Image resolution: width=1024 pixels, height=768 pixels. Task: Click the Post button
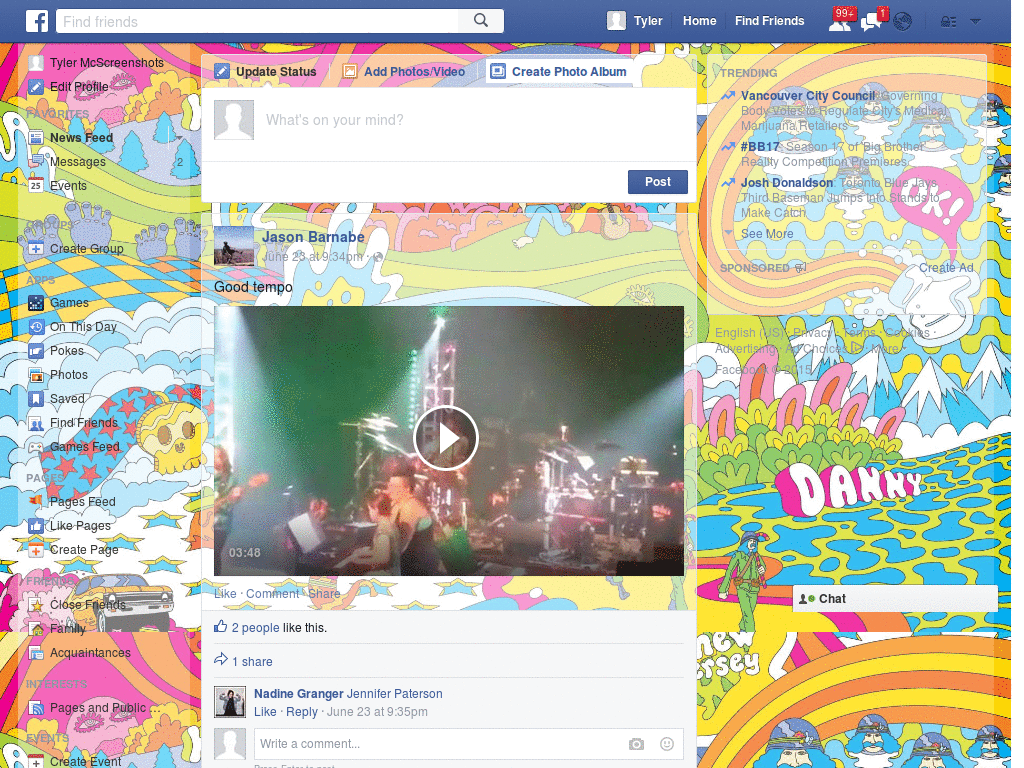[658, 182]
